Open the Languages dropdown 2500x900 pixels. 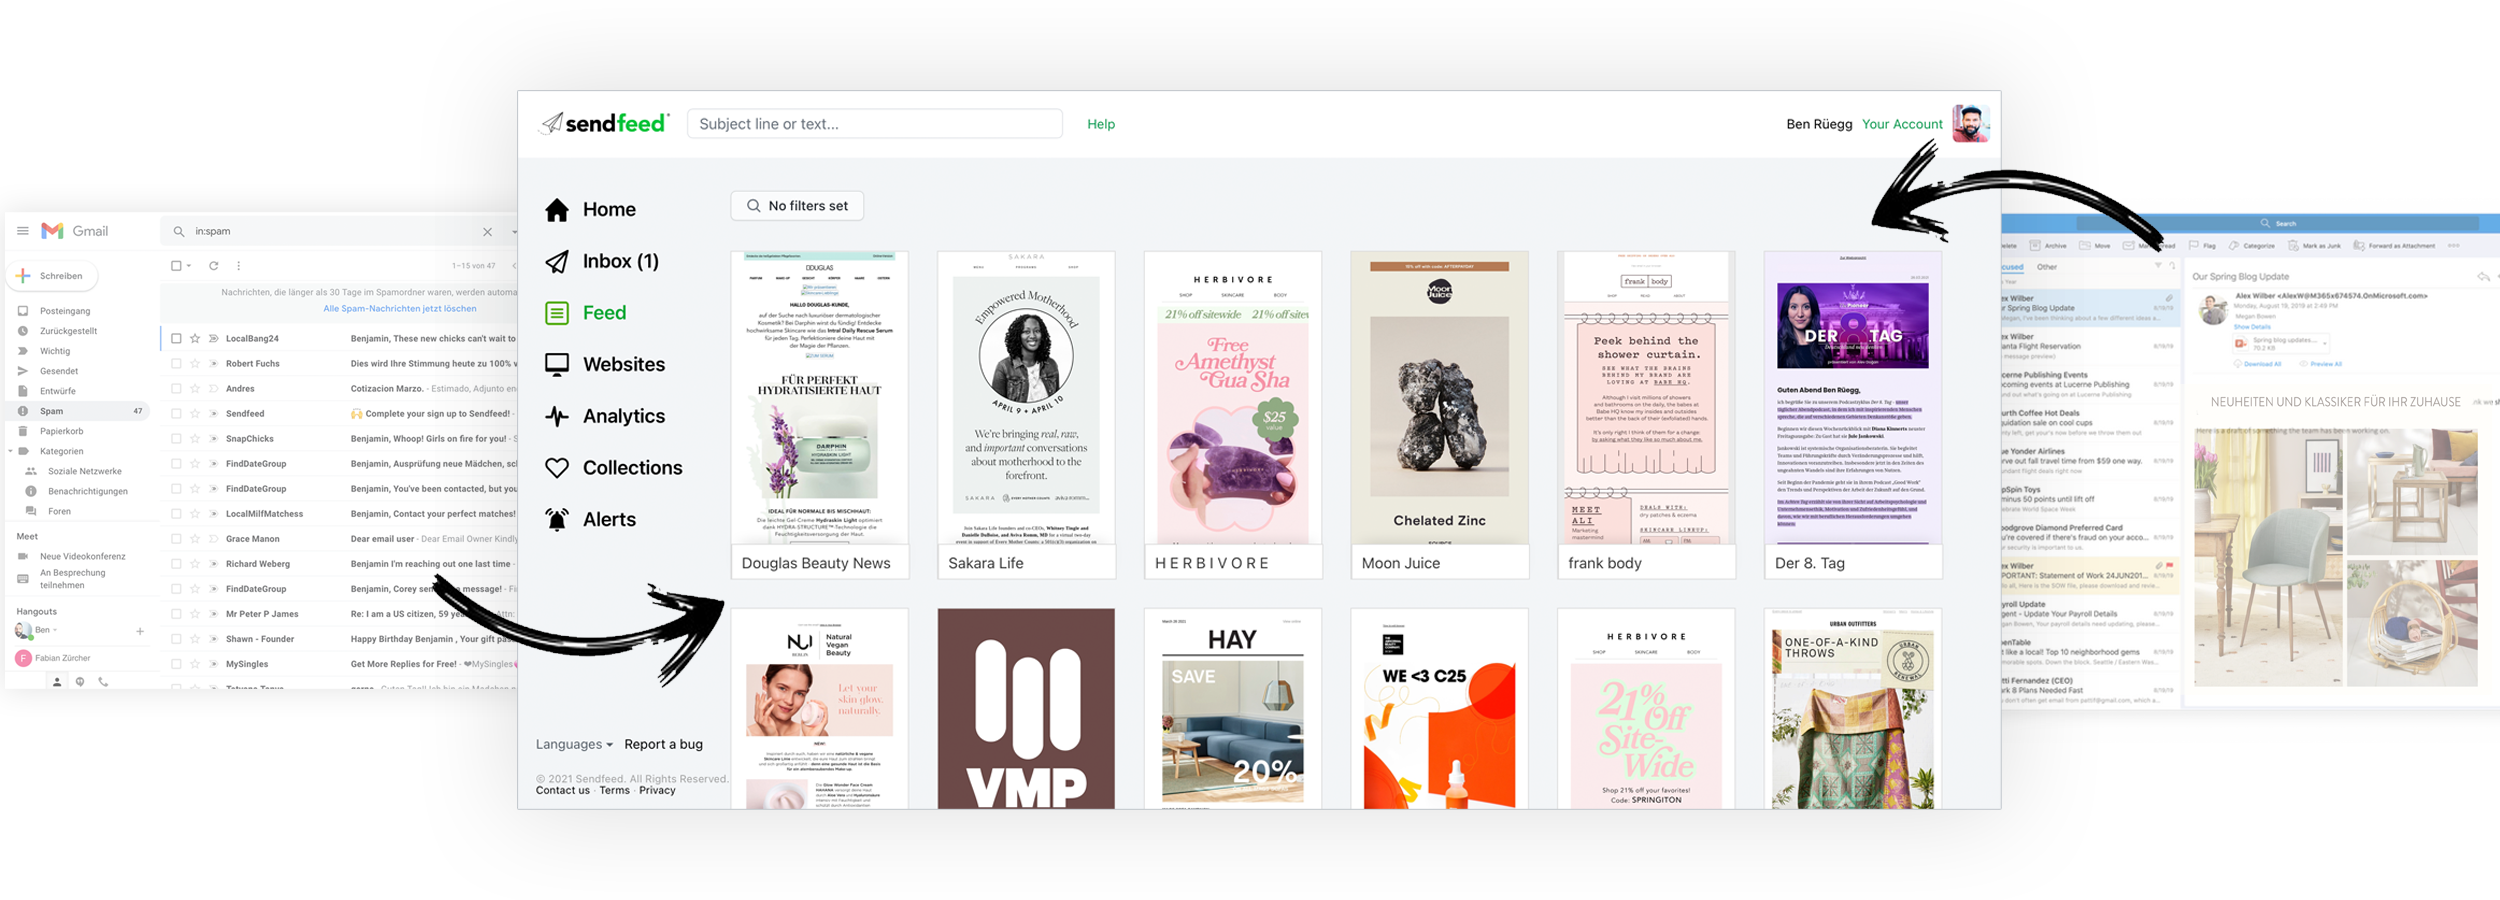tap(574, 745)
